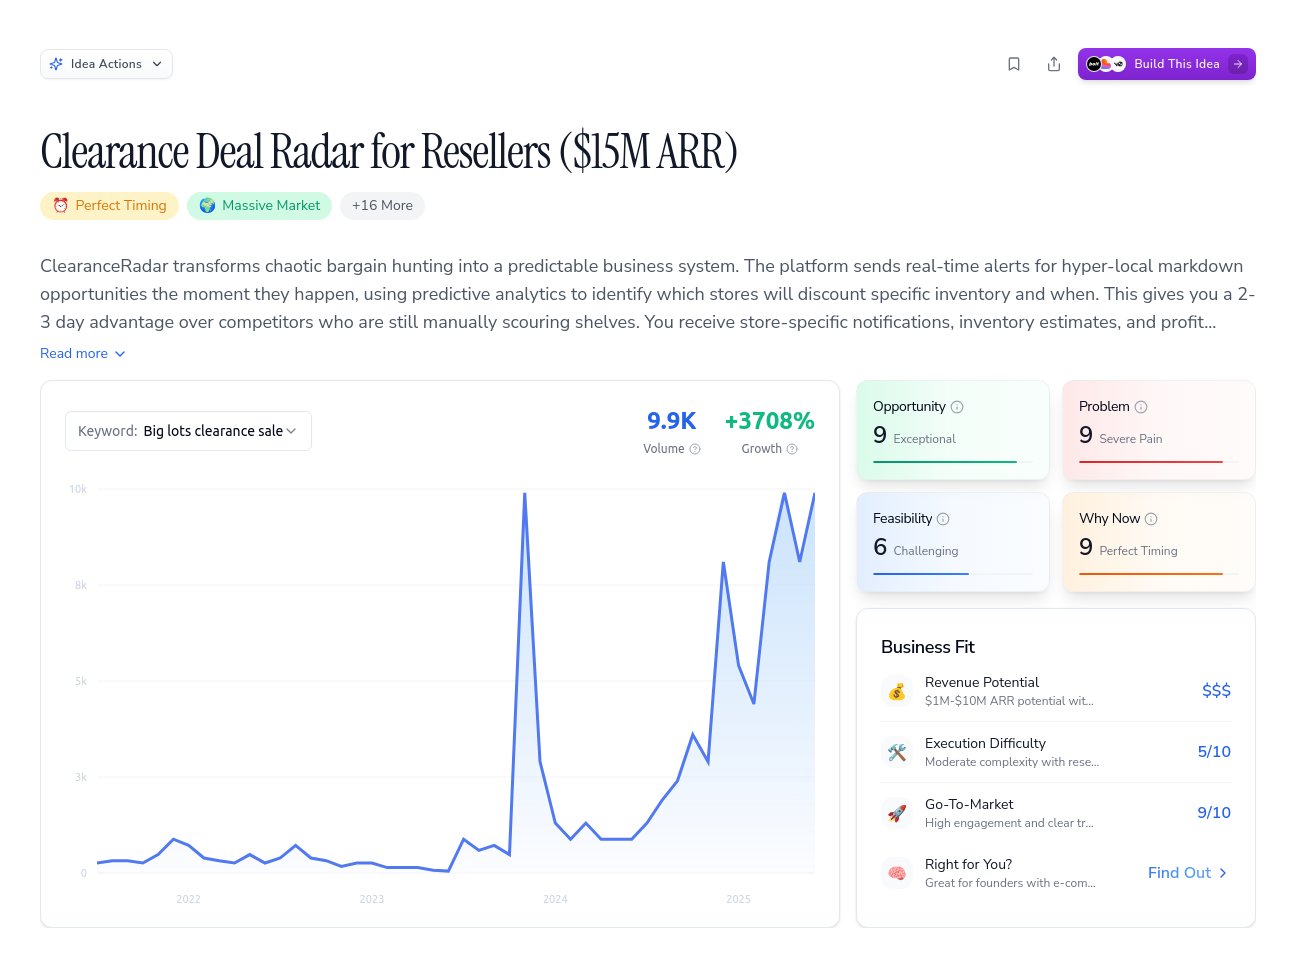The height and width of the screenshot is (968, 1296).
Task: Click the 9.9K volume value
Action: 671,421
